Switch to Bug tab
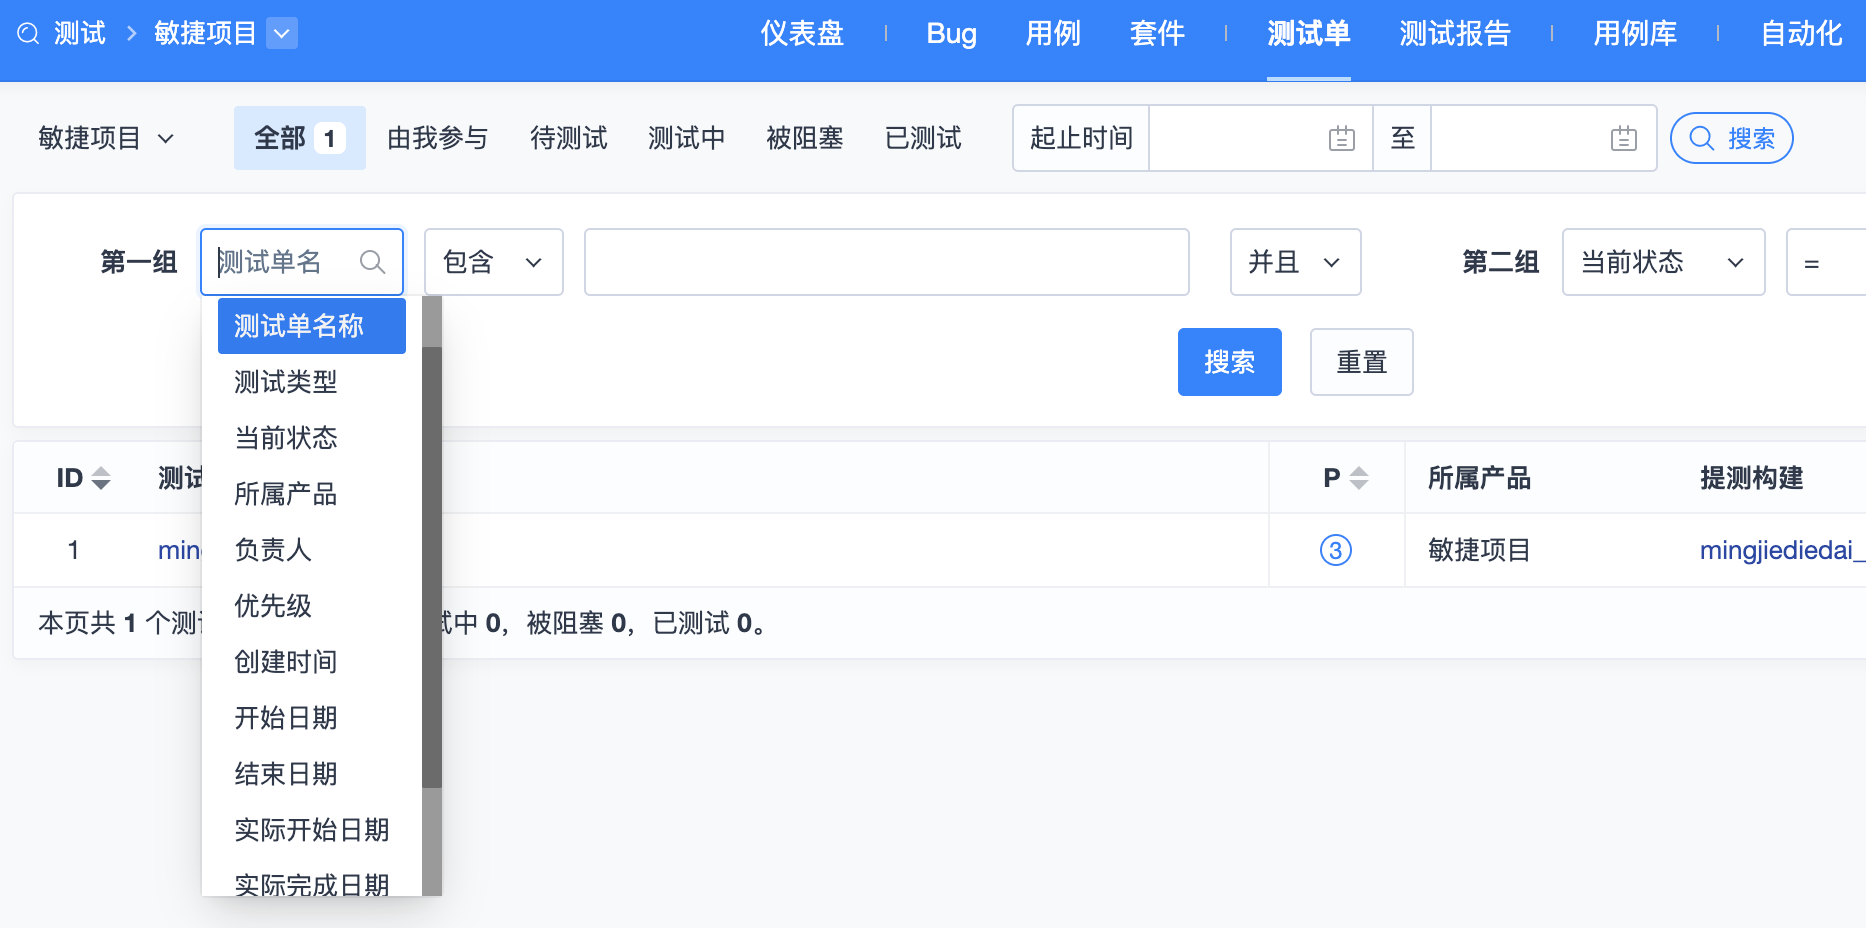This screenshot has height=928, width=1866. (x=951, y=34)
